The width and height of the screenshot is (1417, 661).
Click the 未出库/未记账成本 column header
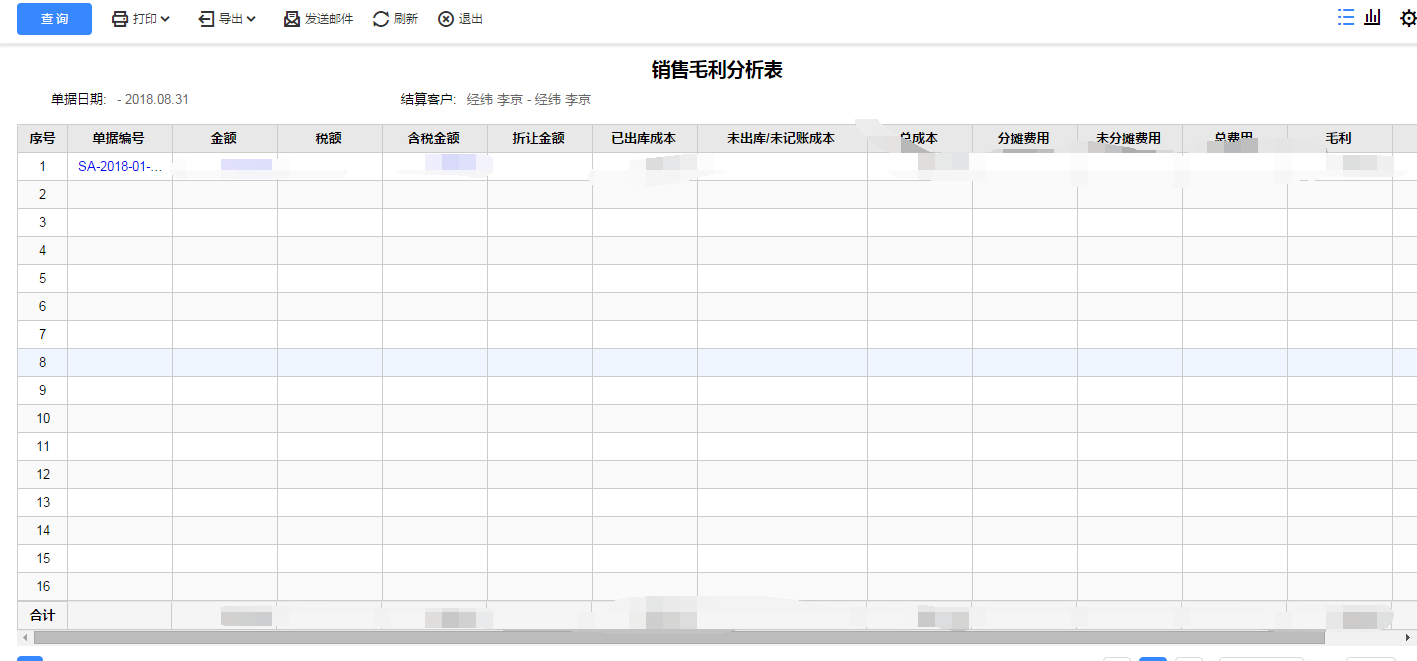[781, 139]
